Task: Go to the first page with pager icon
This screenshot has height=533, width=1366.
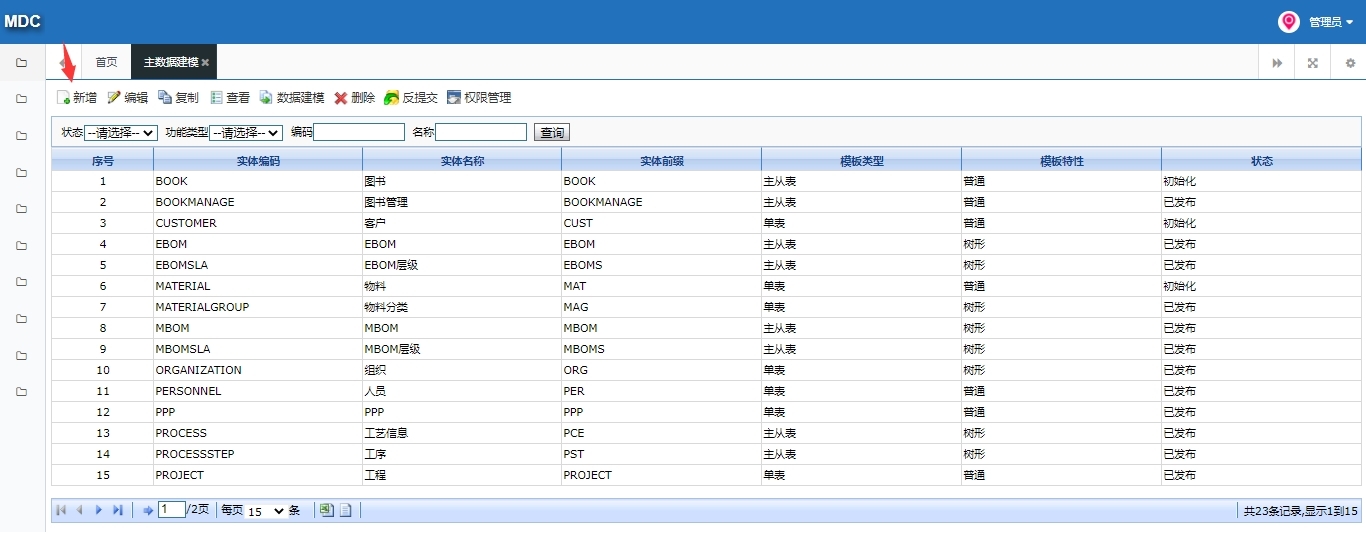Action: (x=61, y=510)
